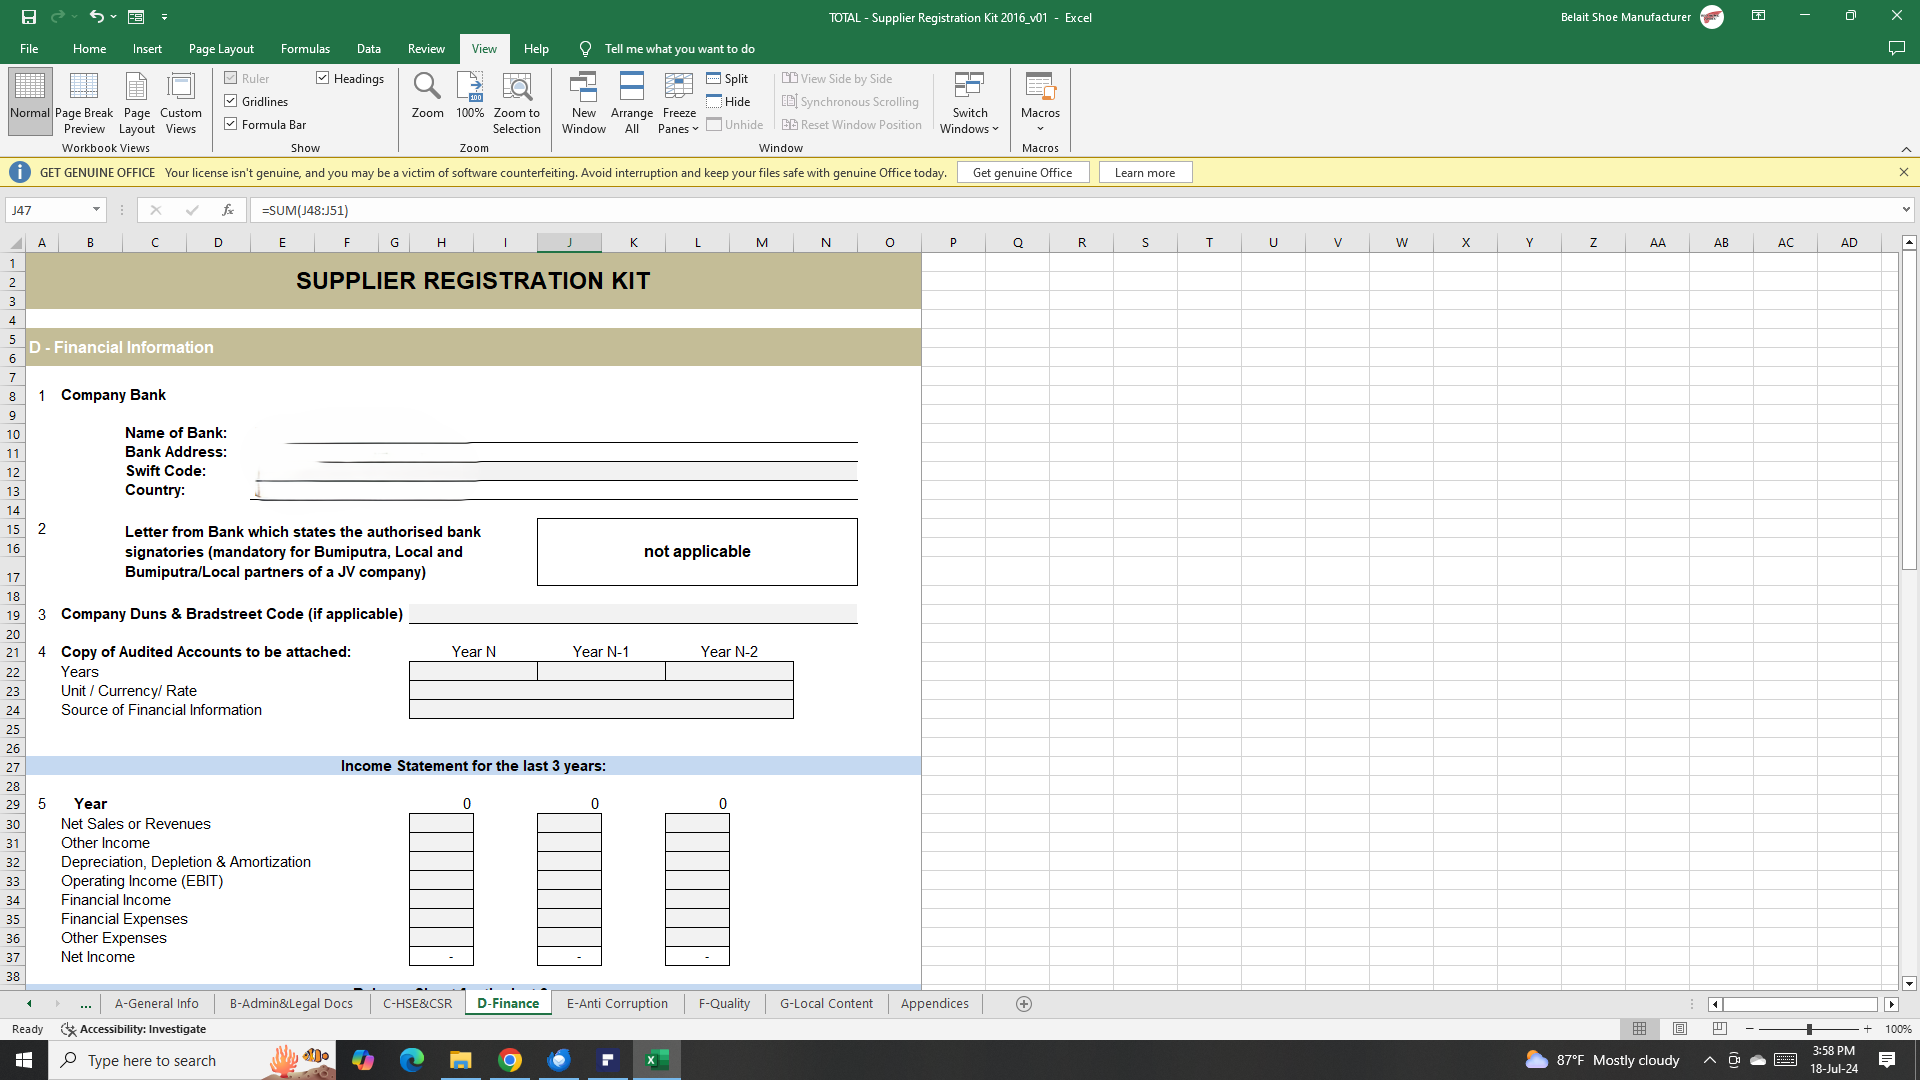Click Arrange All windows icon
The width and height of the screenshot is (1920, 1080).
point(631,88)
